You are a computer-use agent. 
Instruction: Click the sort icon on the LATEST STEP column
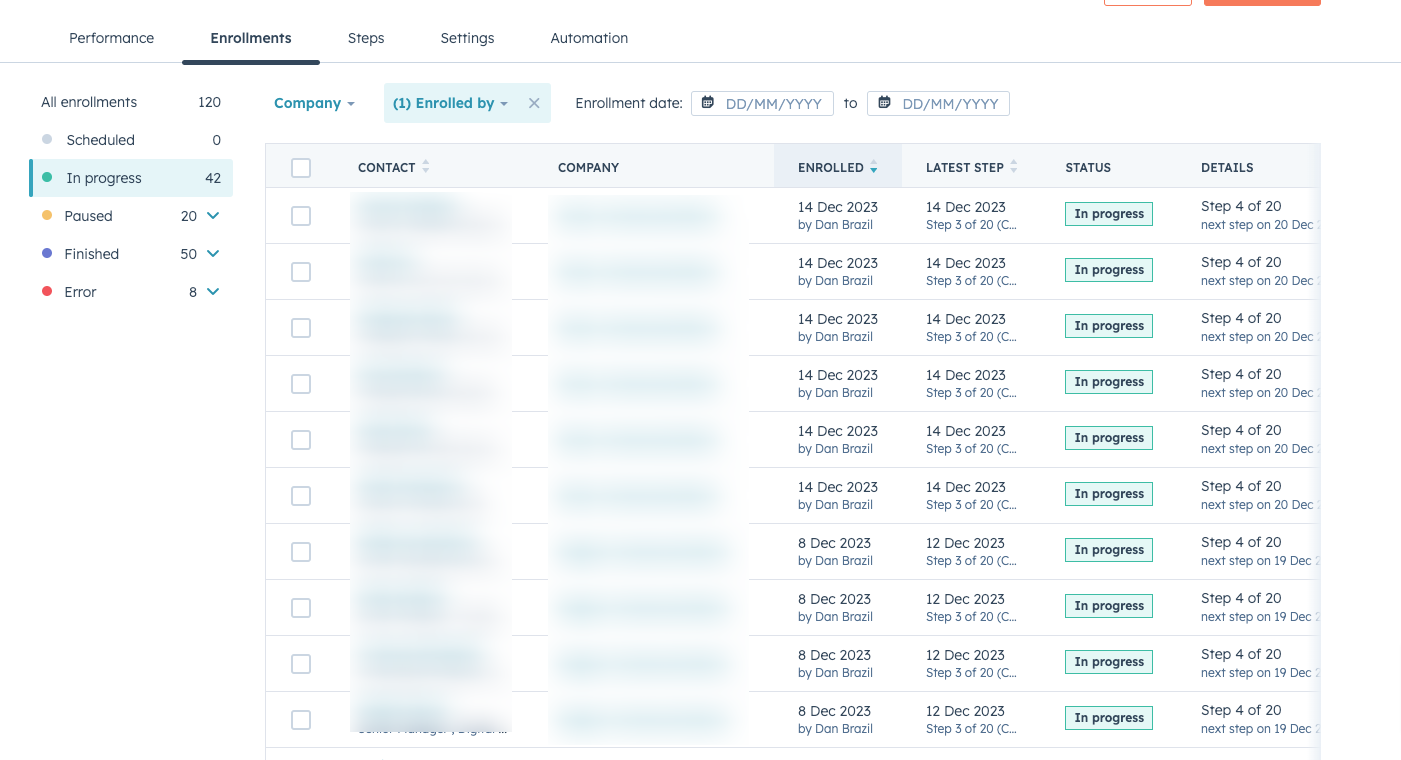(1013, 167)
